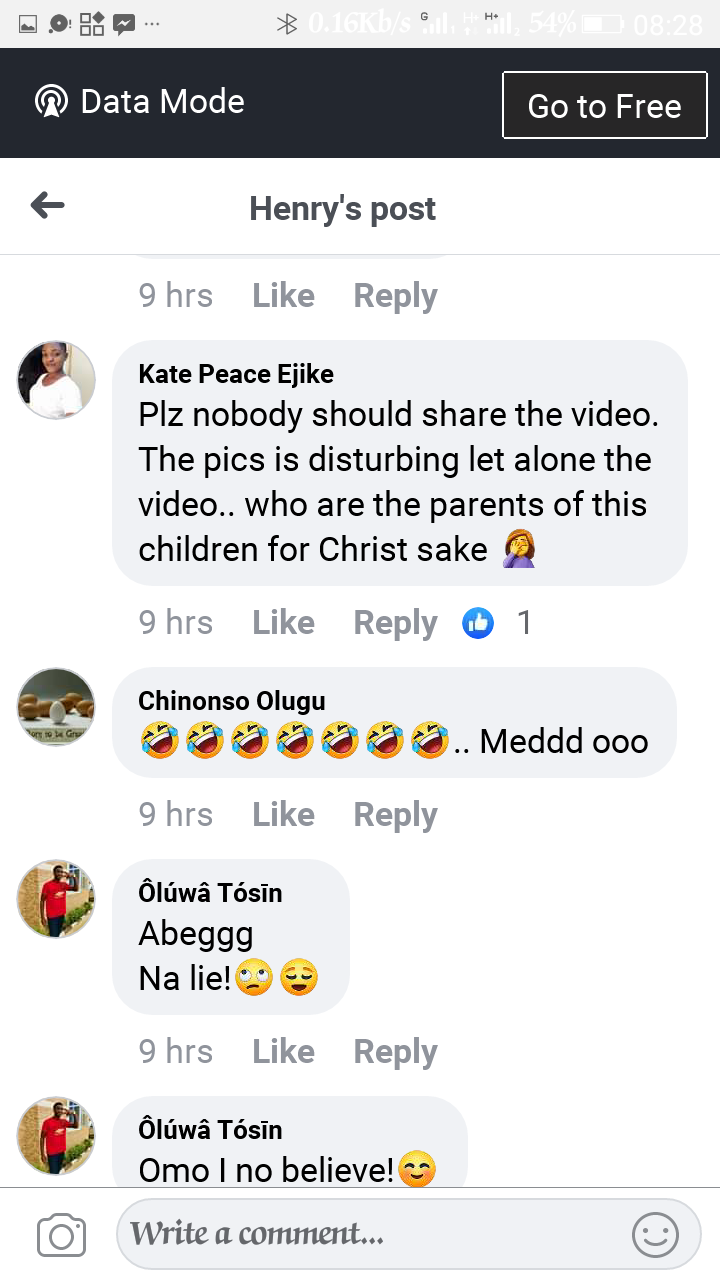Tap the Bluetooth status icon
The image size is (720, 1280).
[x=288, y=24]
